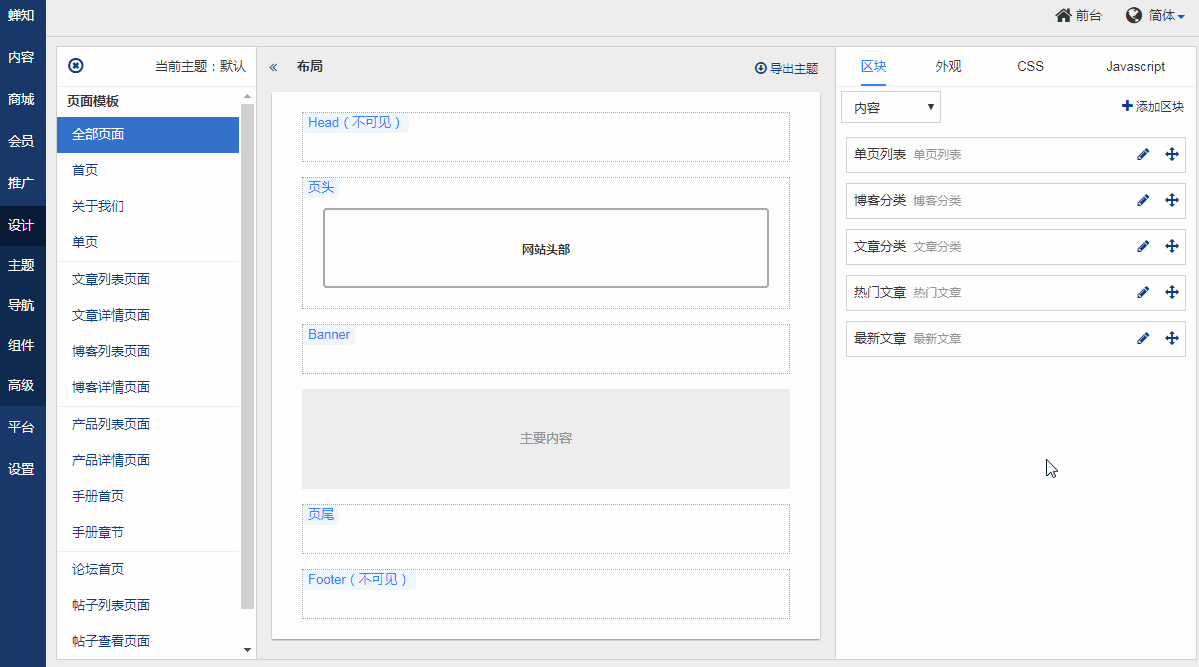Switch to the 外观 tab

948,67
